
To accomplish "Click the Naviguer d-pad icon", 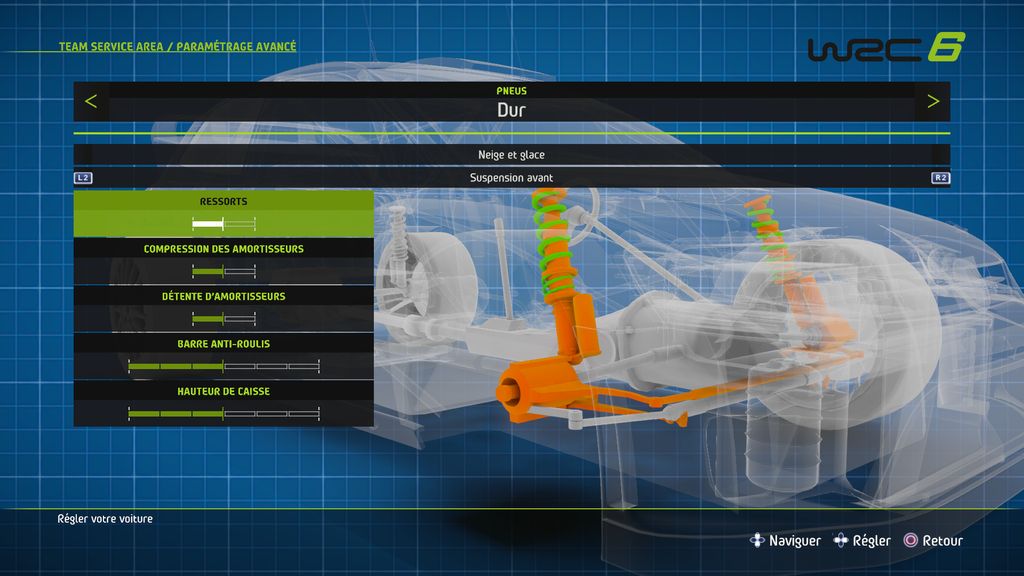I will click(x=757, y=540).
